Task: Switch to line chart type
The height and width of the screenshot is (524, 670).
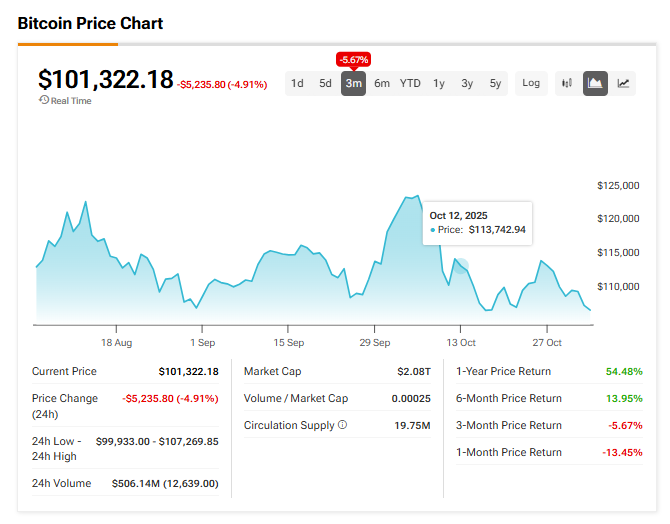Action: point(623,83)
